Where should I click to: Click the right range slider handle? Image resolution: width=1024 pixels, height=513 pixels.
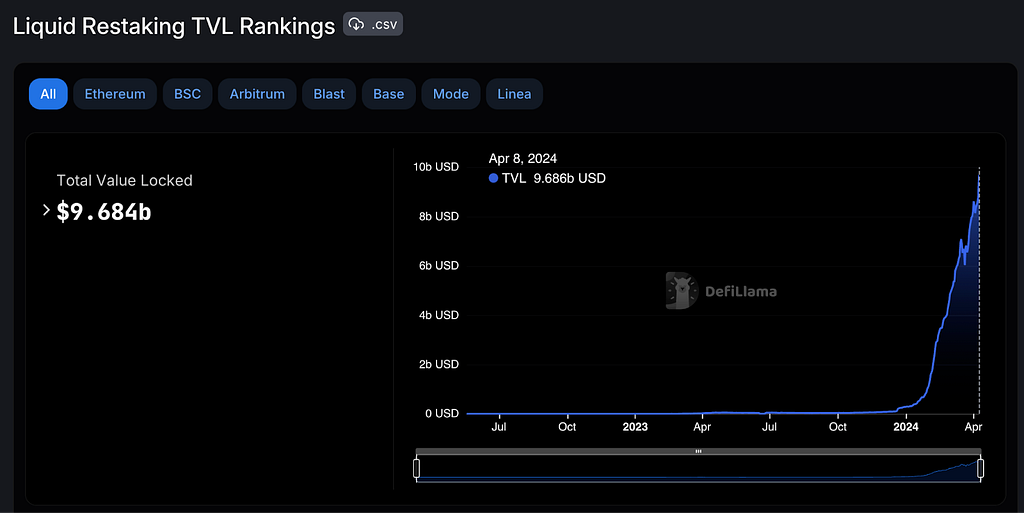click(980, 468)
